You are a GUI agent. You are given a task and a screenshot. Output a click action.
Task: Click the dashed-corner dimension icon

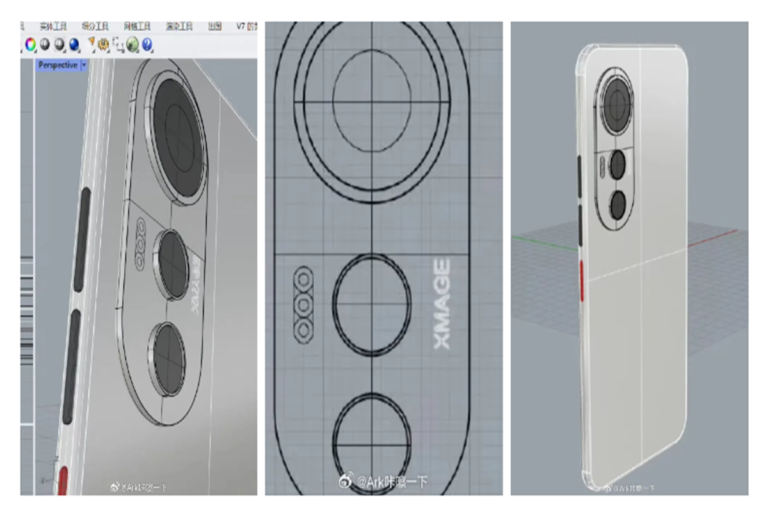point(118,44)
